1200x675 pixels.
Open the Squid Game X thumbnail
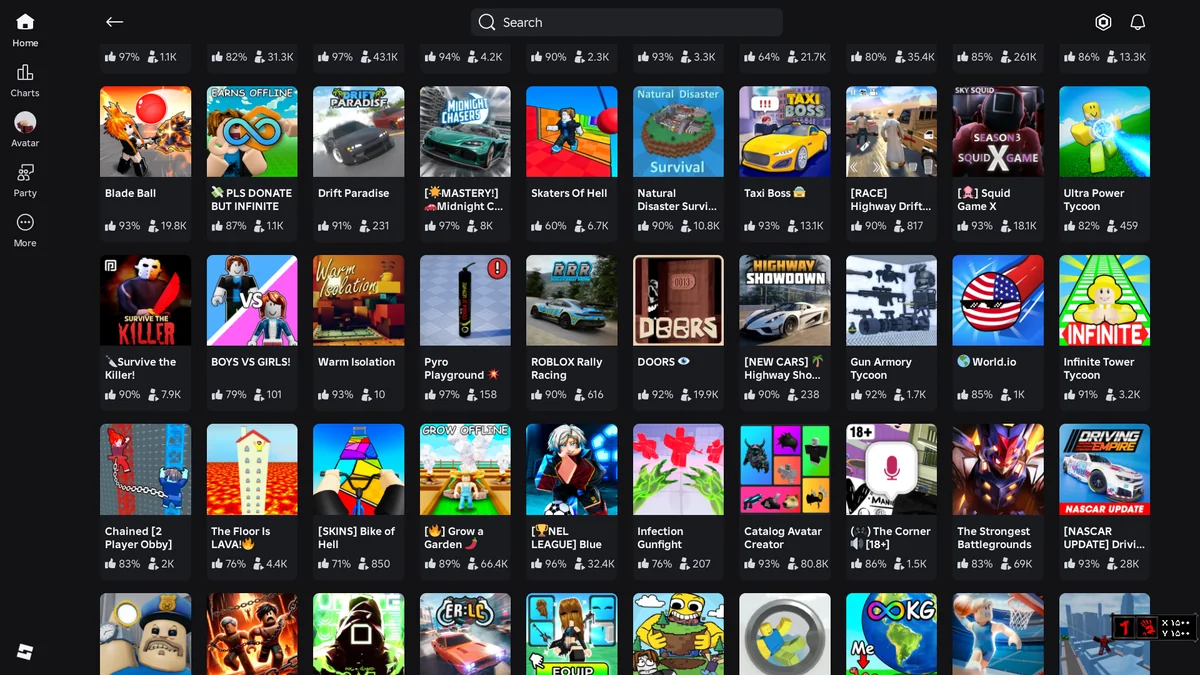click(x=998, y=132)
